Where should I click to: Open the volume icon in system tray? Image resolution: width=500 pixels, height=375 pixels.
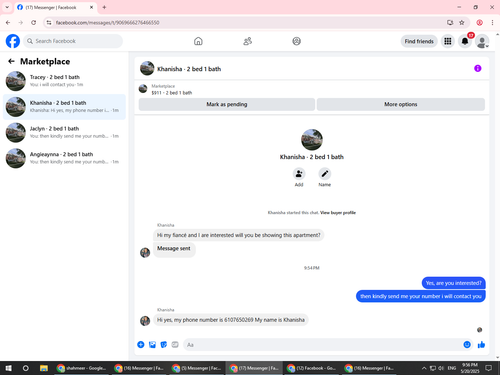click(441, 368)
